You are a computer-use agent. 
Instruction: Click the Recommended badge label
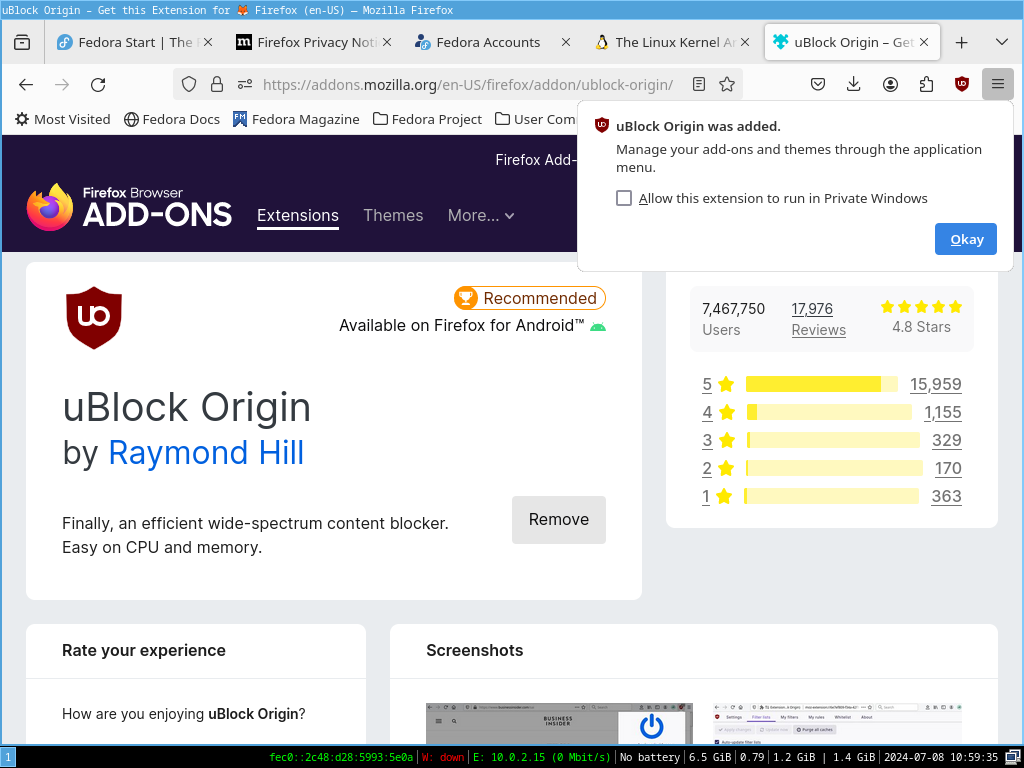tap(540, 298)
